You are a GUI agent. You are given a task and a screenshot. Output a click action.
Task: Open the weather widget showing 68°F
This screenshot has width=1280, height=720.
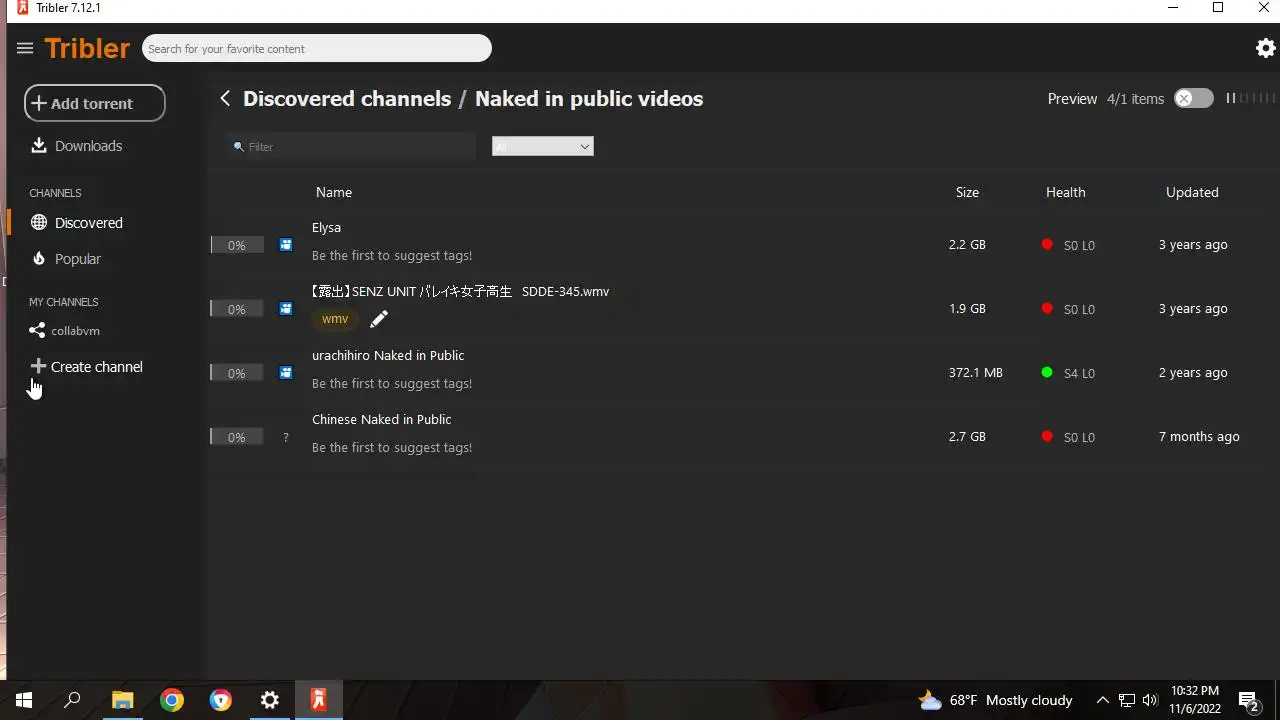[x=995, y=700]
